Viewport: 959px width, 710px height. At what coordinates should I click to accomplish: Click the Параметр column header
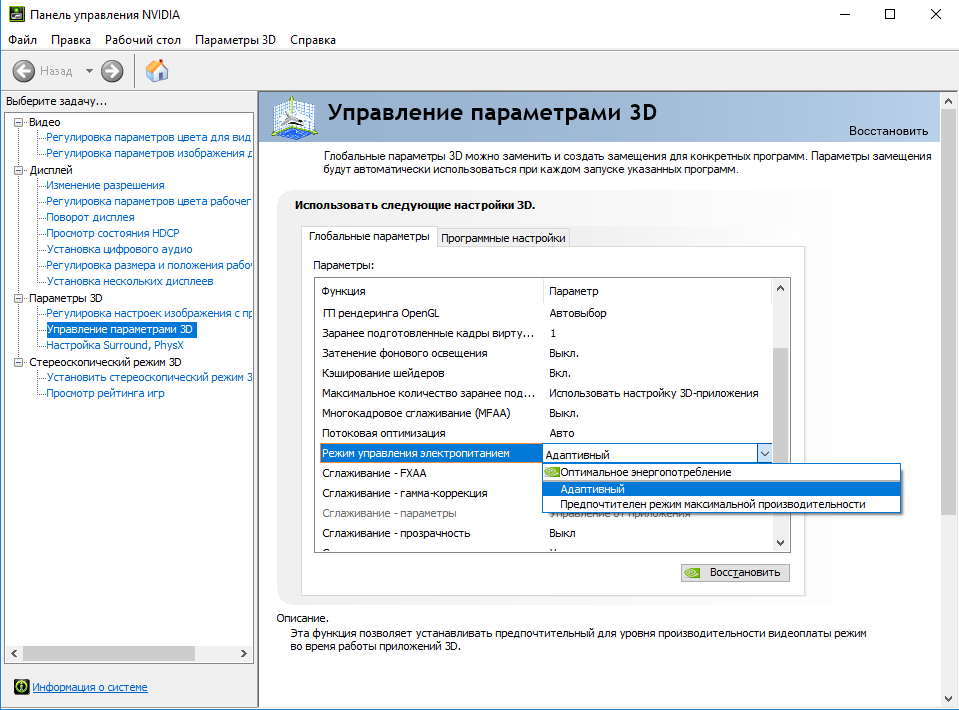657,291
